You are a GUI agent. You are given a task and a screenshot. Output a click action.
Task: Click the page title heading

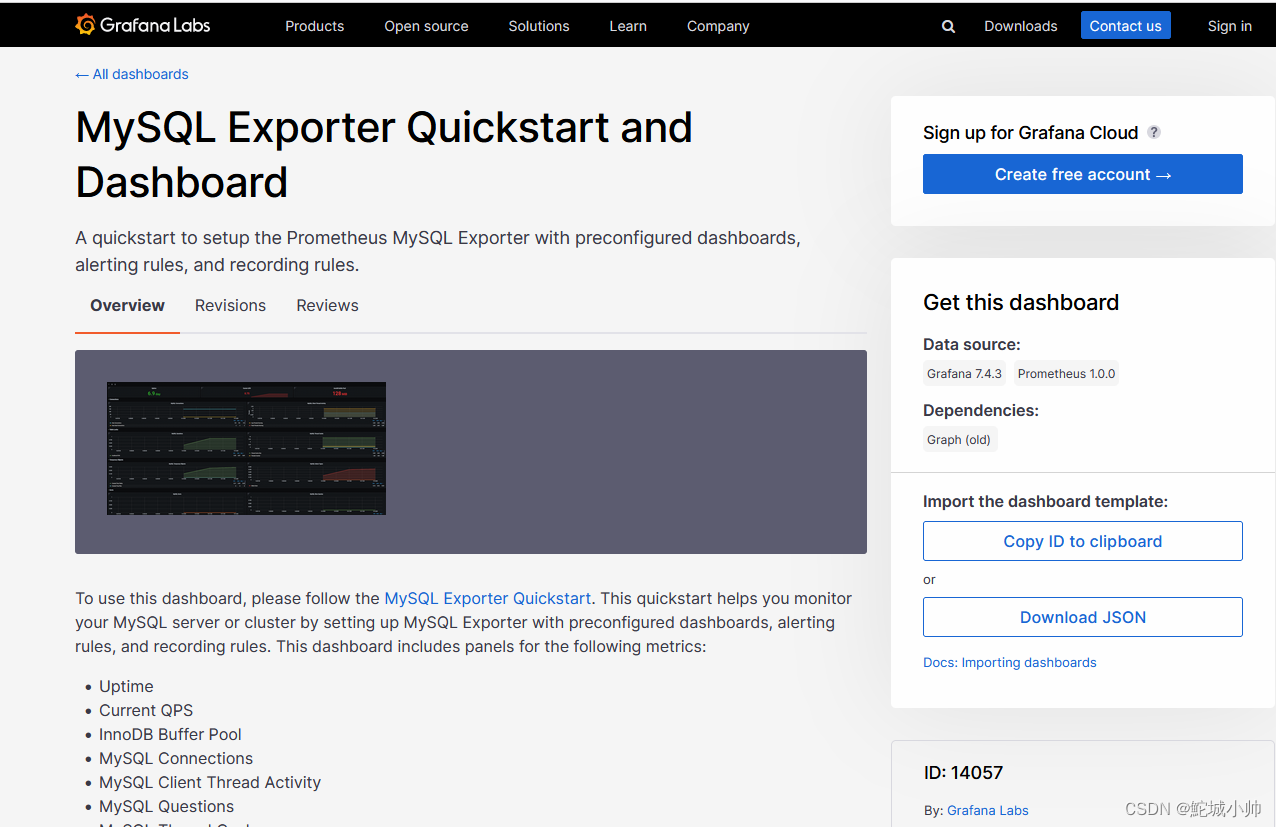click(x=384, y=155)
